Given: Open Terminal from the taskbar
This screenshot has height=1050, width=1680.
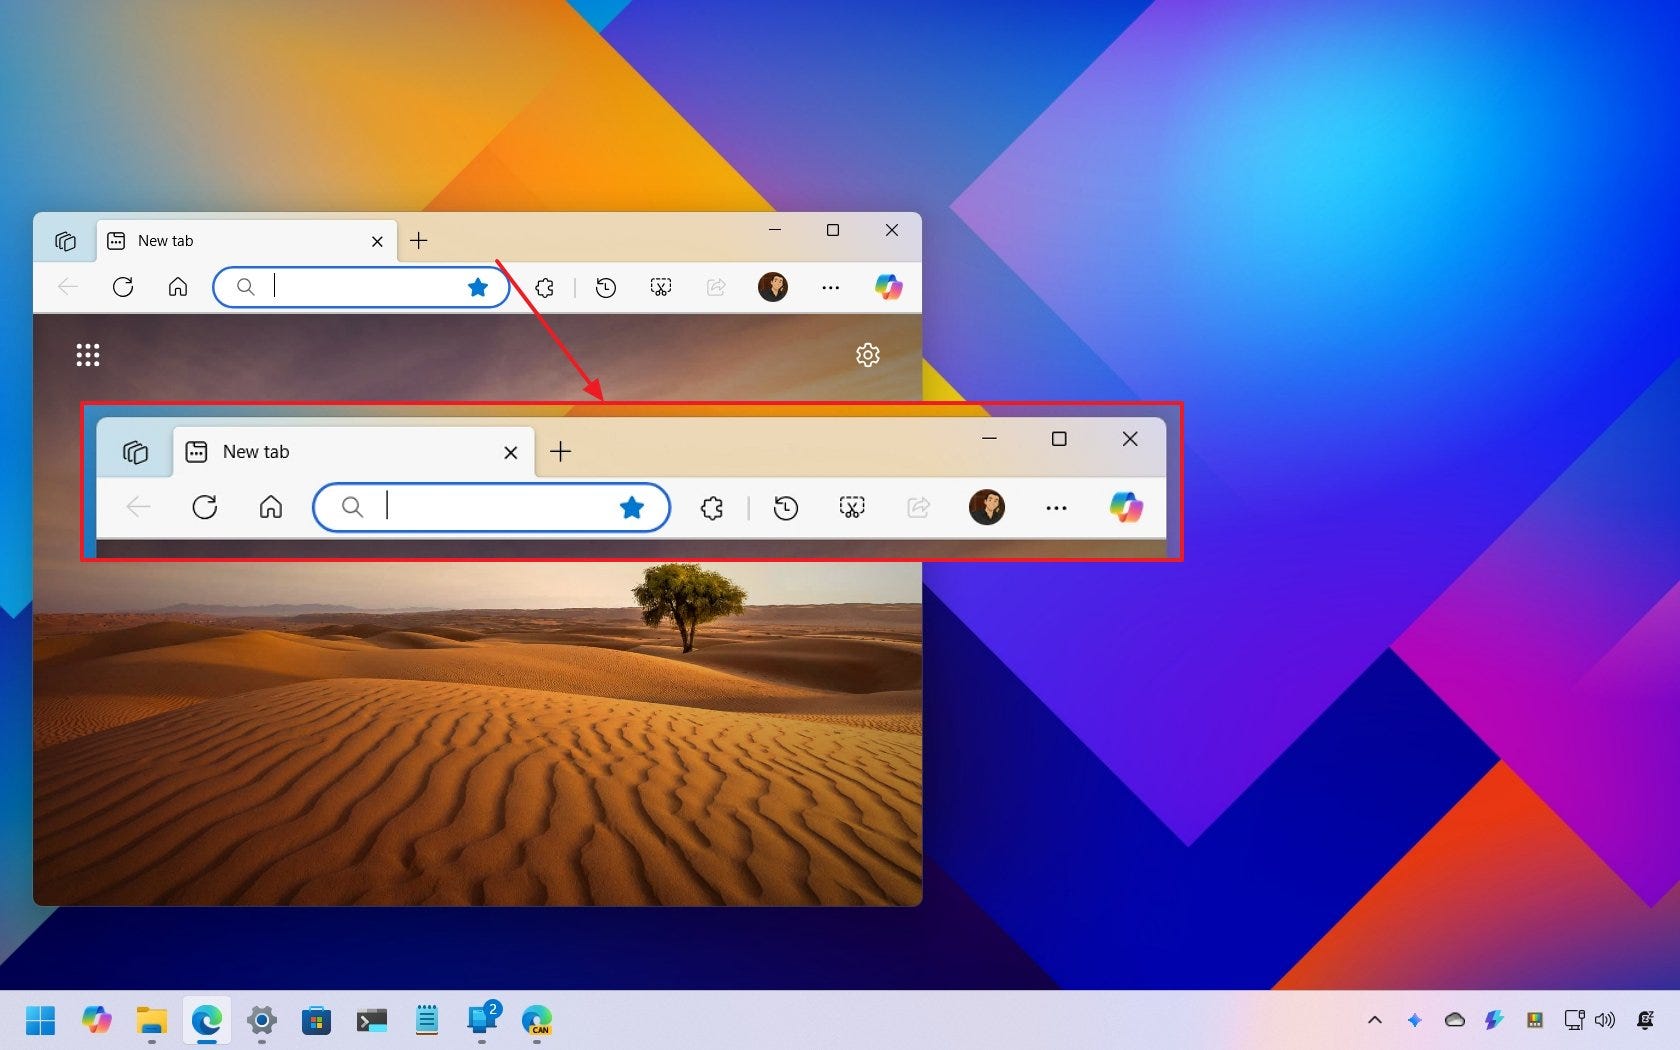Looking at the screenshot, I should pos(372,1020).
